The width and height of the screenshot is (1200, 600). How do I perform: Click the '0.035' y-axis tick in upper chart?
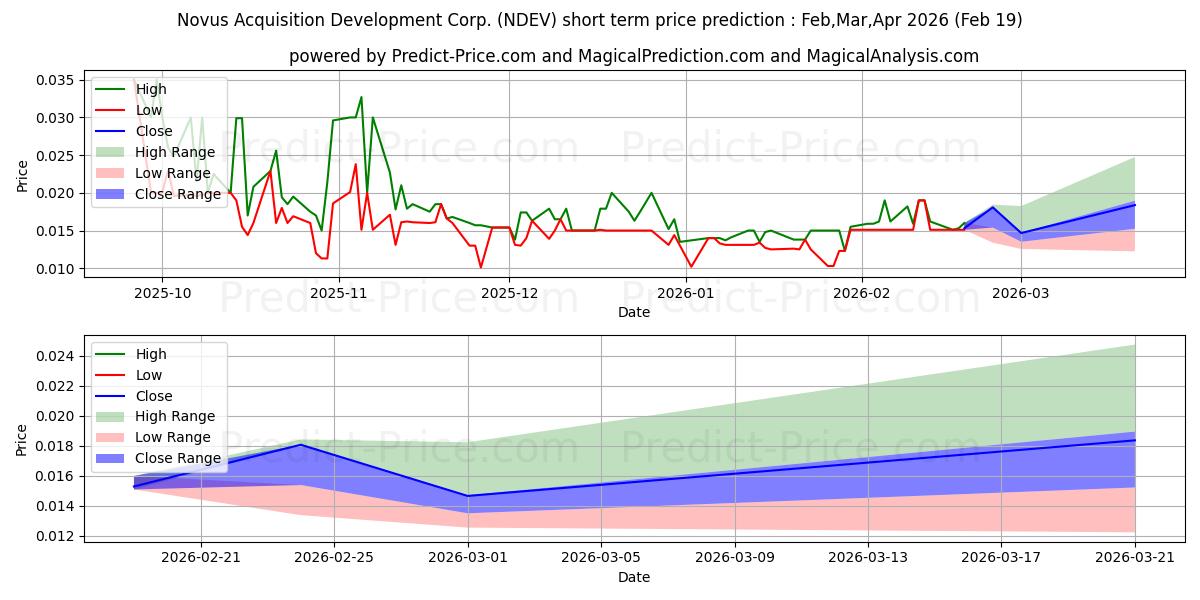[x=57, y=80]
